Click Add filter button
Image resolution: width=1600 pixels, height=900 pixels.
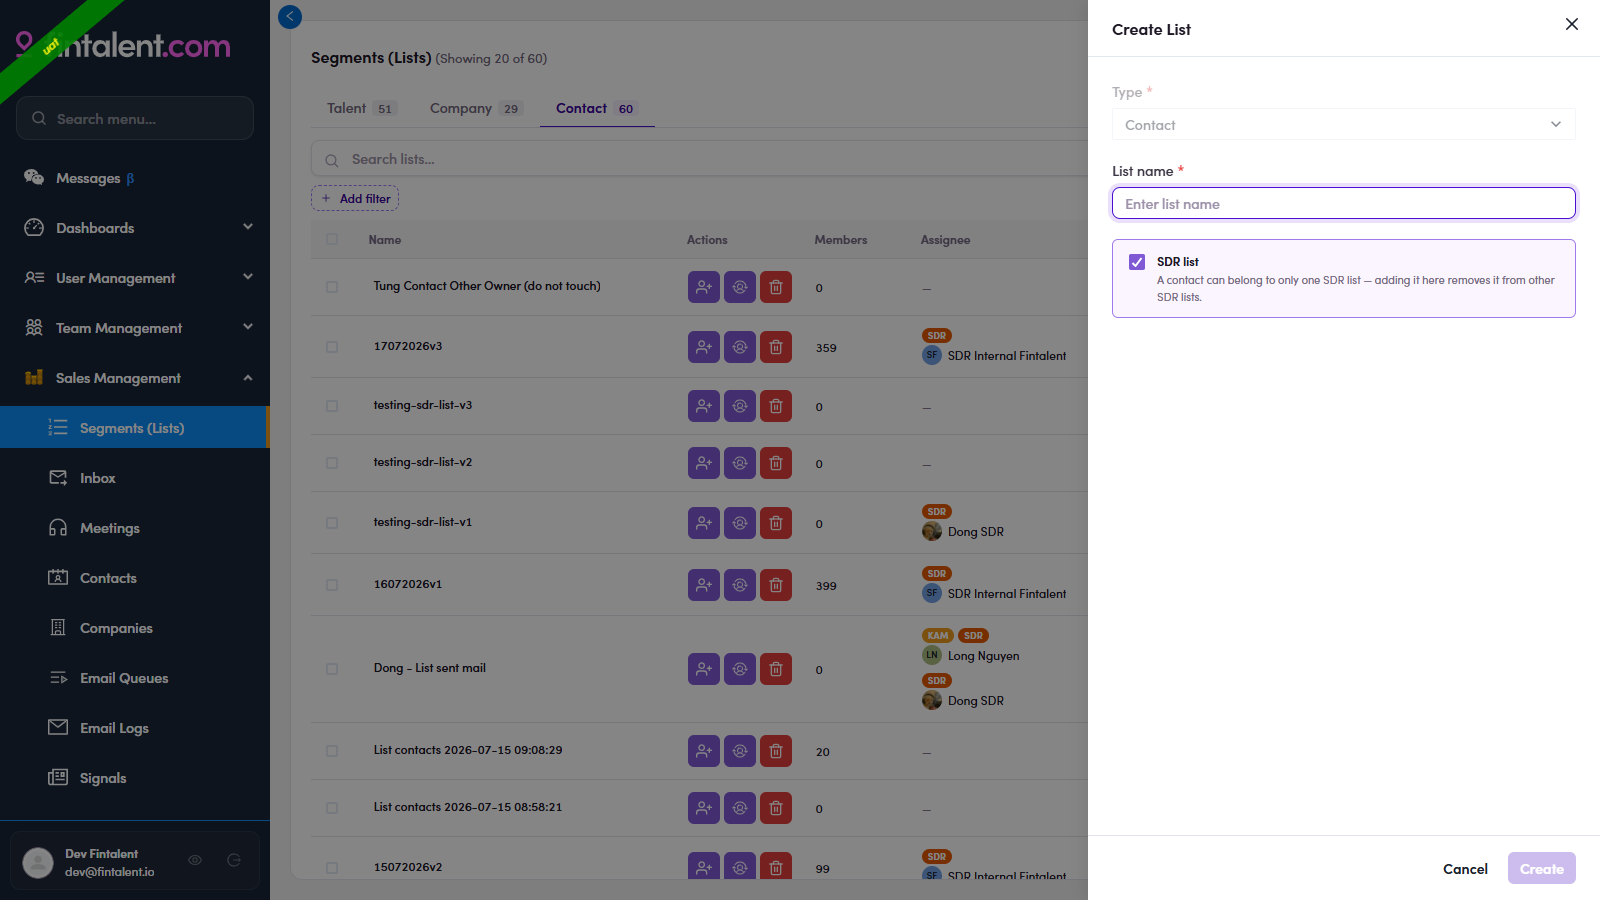tap(355, 199)
